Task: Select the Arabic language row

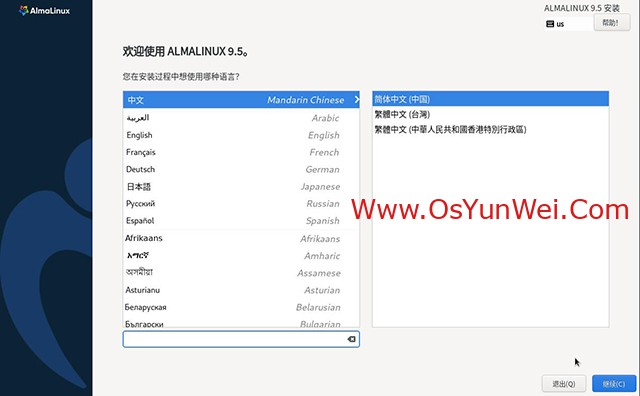Action: 241,118
